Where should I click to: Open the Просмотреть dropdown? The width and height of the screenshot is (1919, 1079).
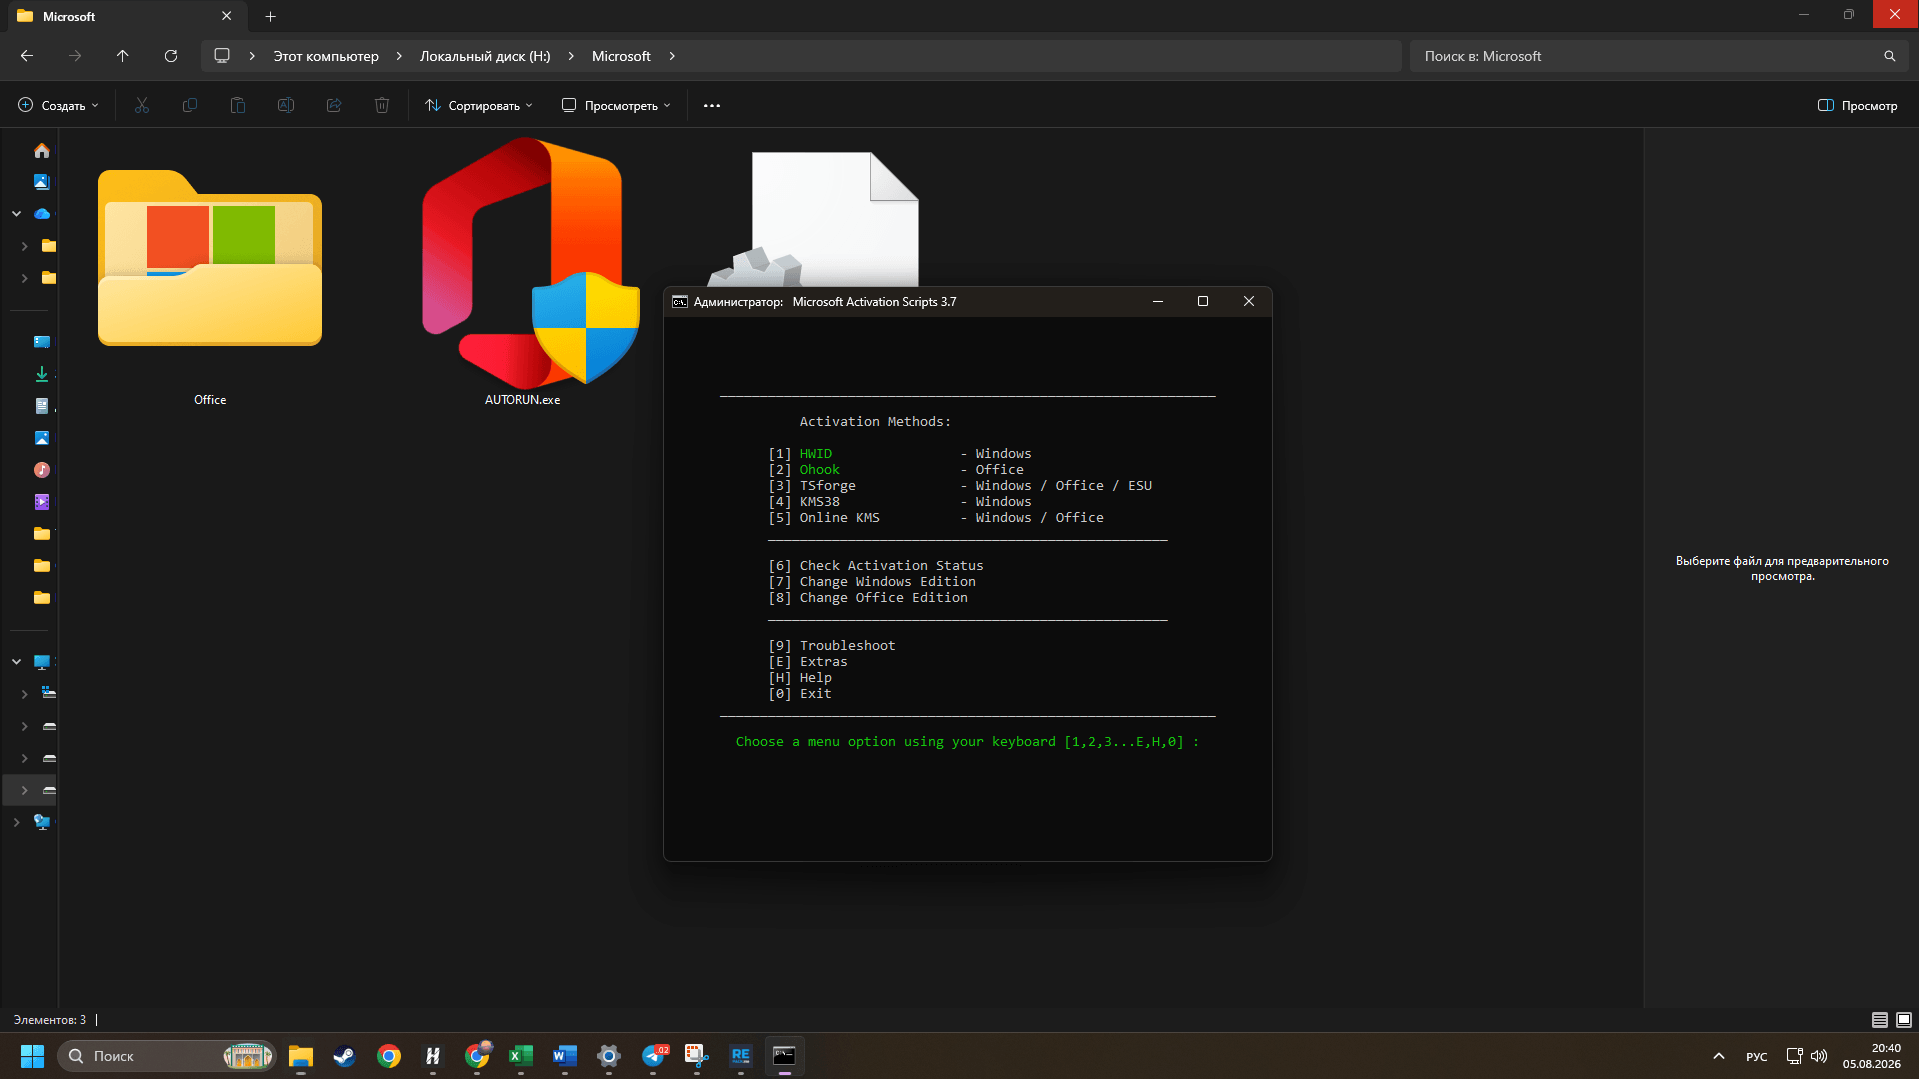[616, 105]
